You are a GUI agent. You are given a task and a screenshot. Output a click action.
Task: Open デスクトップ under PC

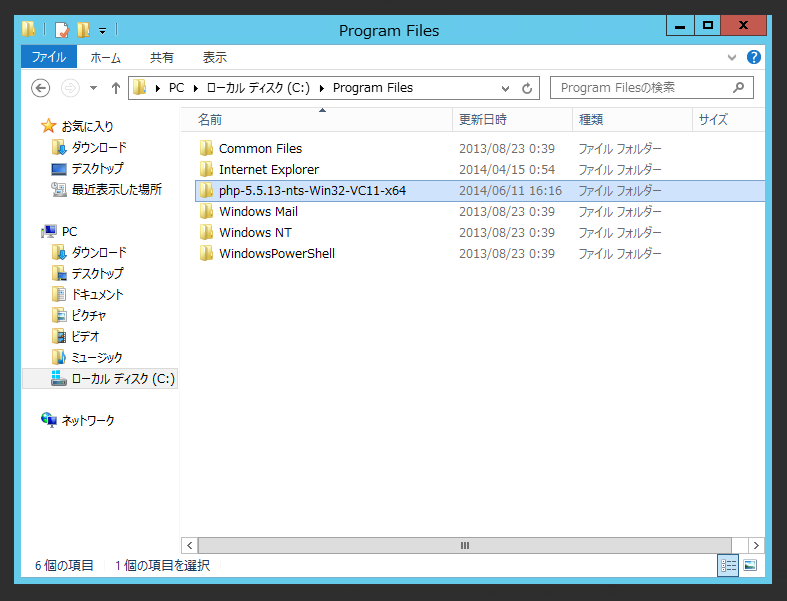[x=97, y=274]
